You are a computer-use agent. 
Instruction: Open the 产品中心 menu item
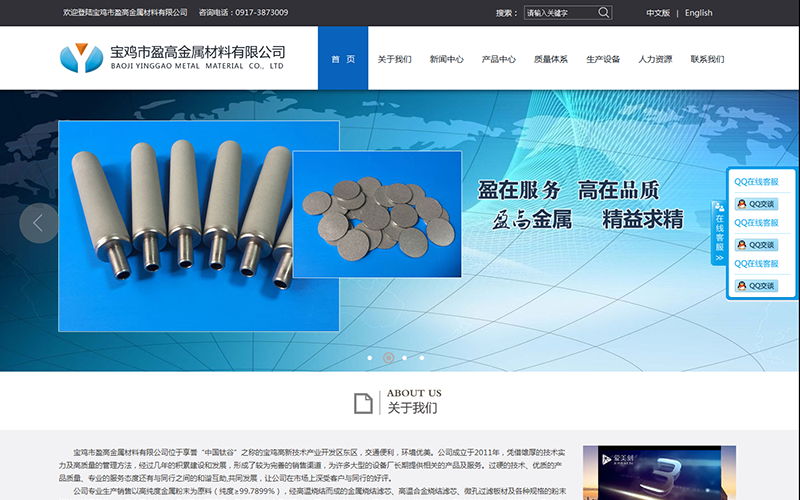pos(498,59)
